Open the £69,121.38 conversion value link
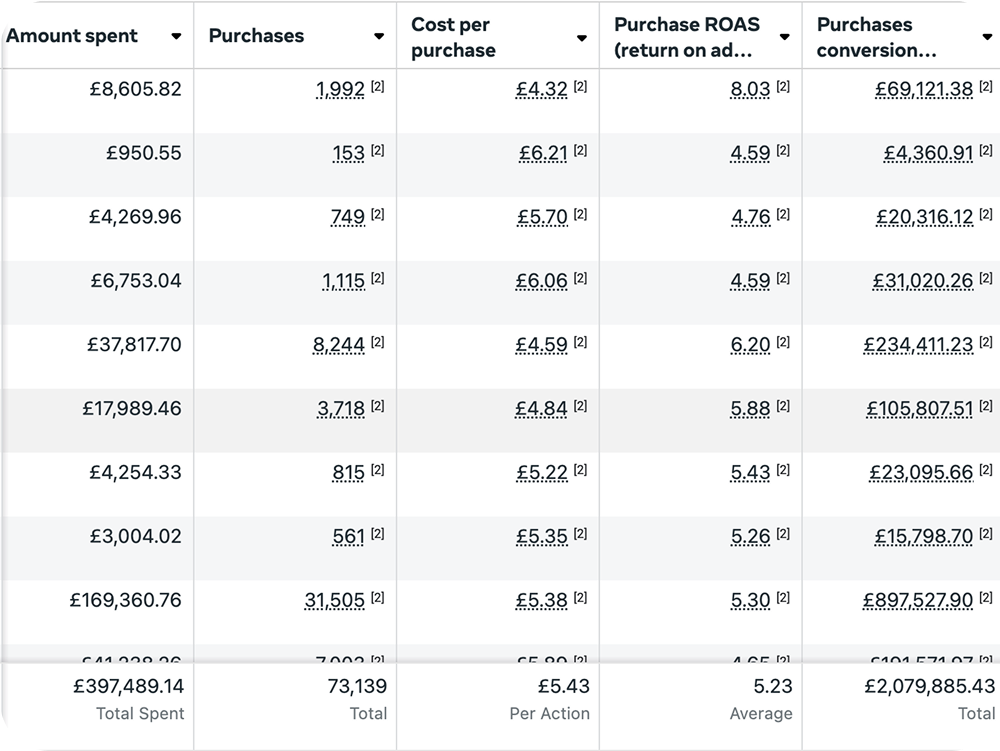 pos(924,89)
